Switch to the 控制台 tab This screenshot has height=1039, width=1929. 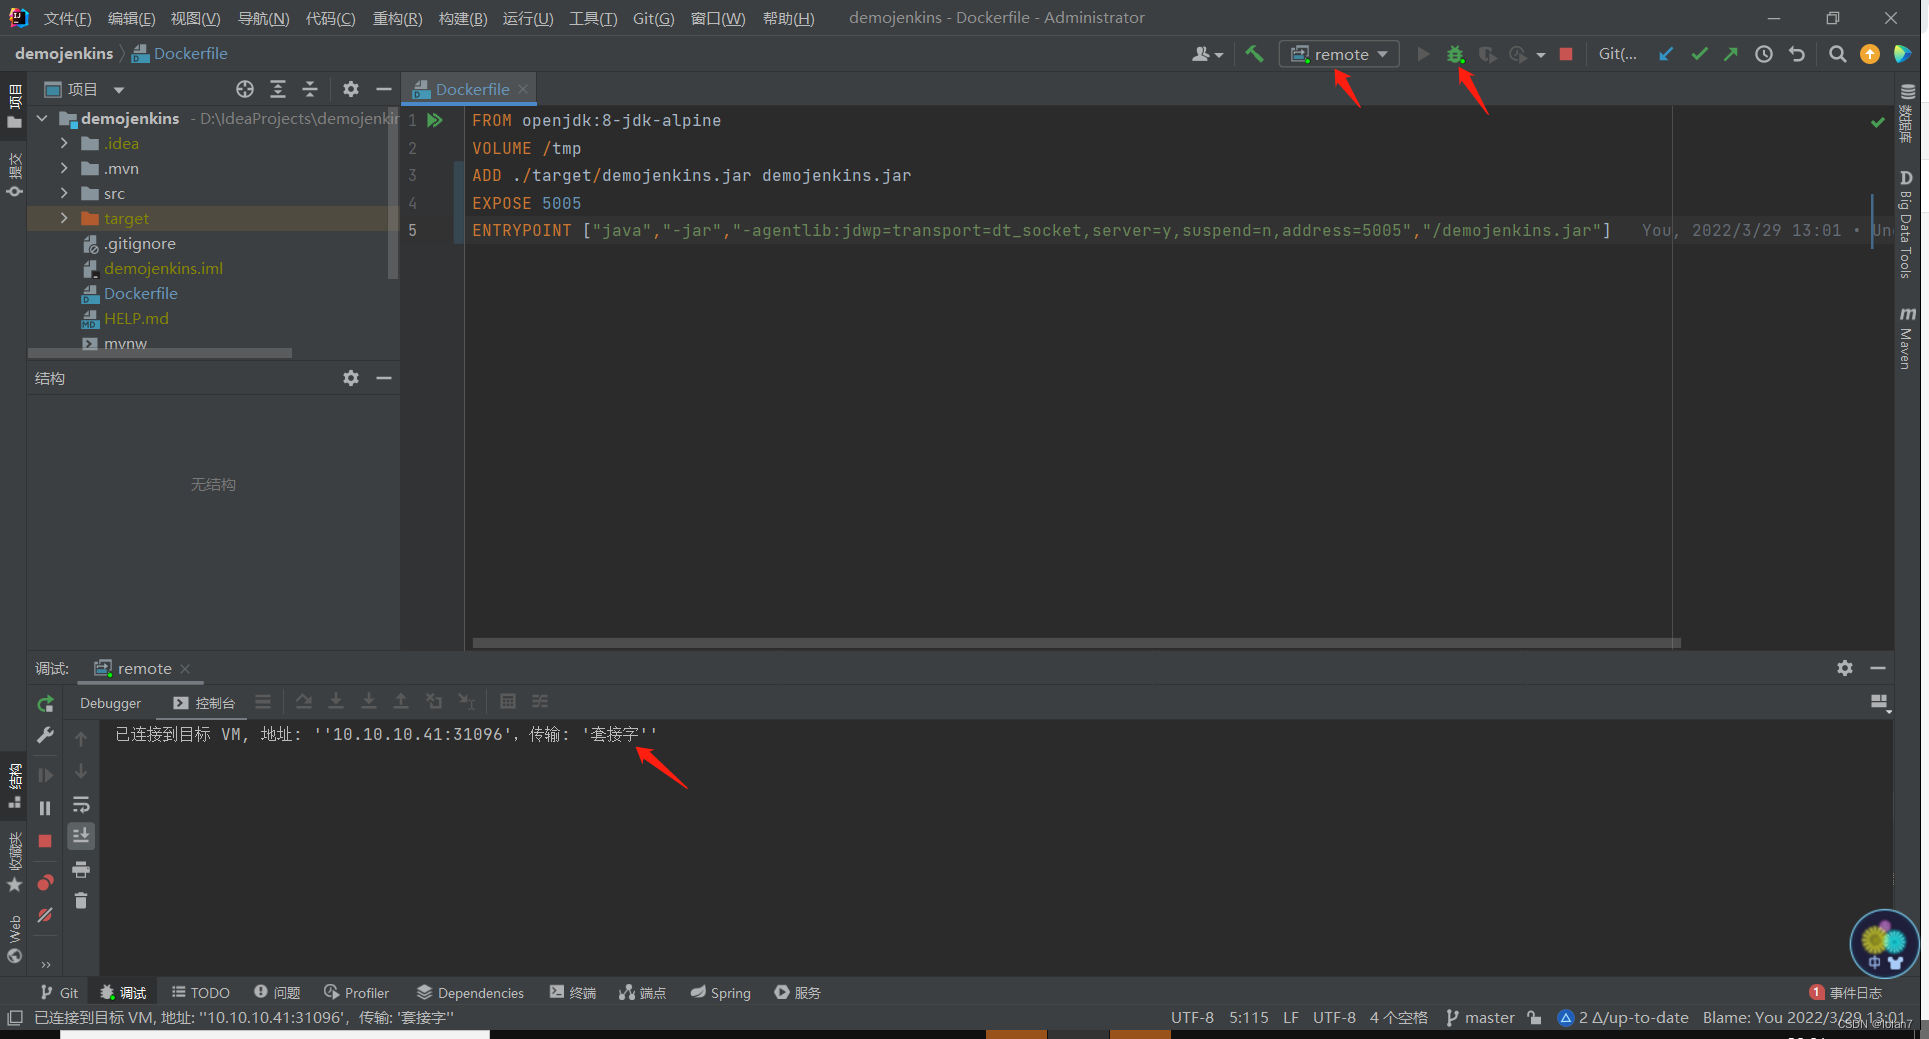tap(204, 703)
